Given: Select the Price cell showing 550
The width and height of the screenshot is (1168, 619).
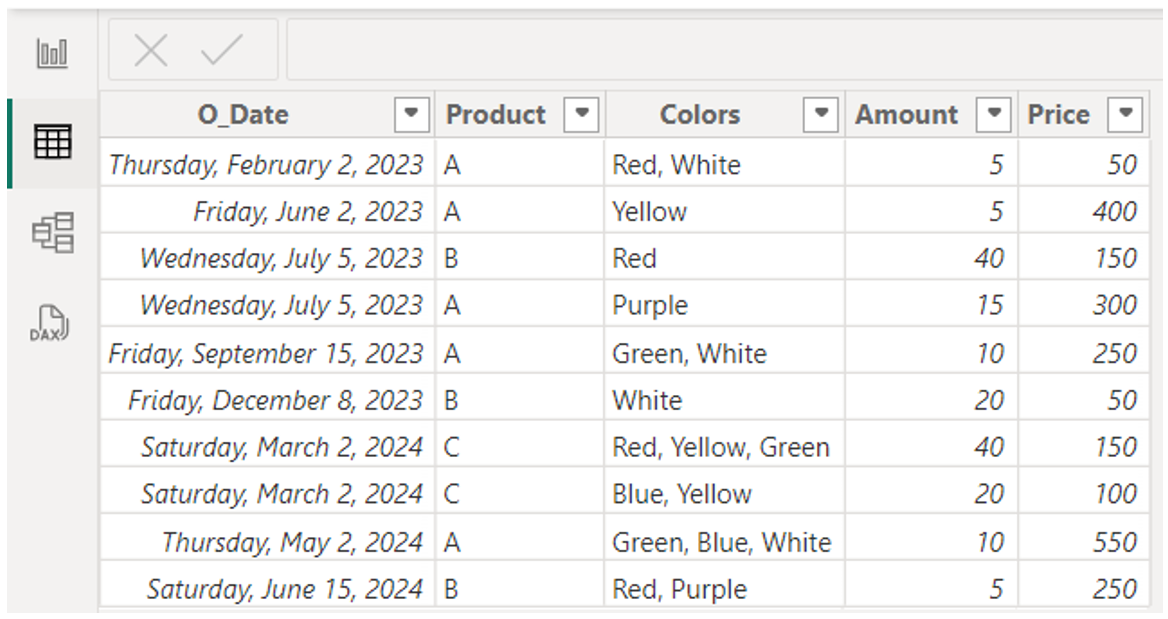Looking at the screenshot, I should (1084, 542).
